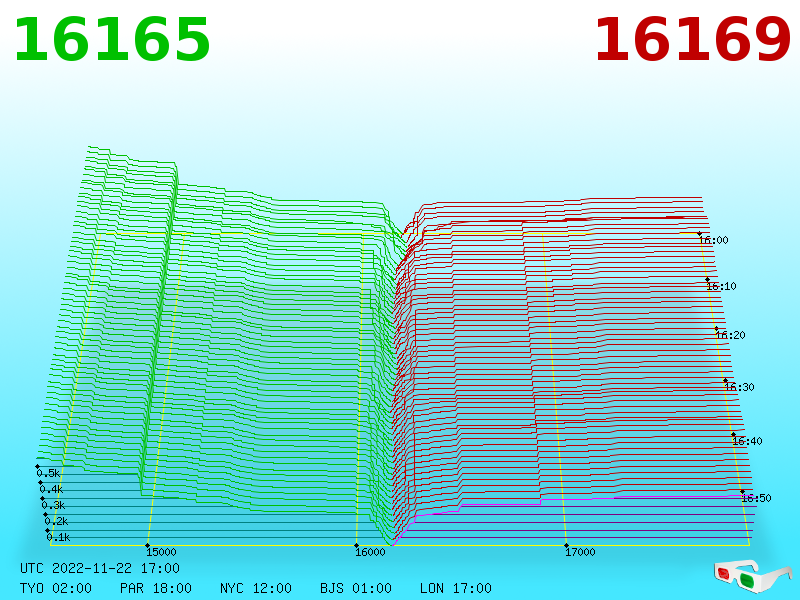Click the 16:30 time axis marker
This screenshot has width=800, height=600.
[739, 387]
